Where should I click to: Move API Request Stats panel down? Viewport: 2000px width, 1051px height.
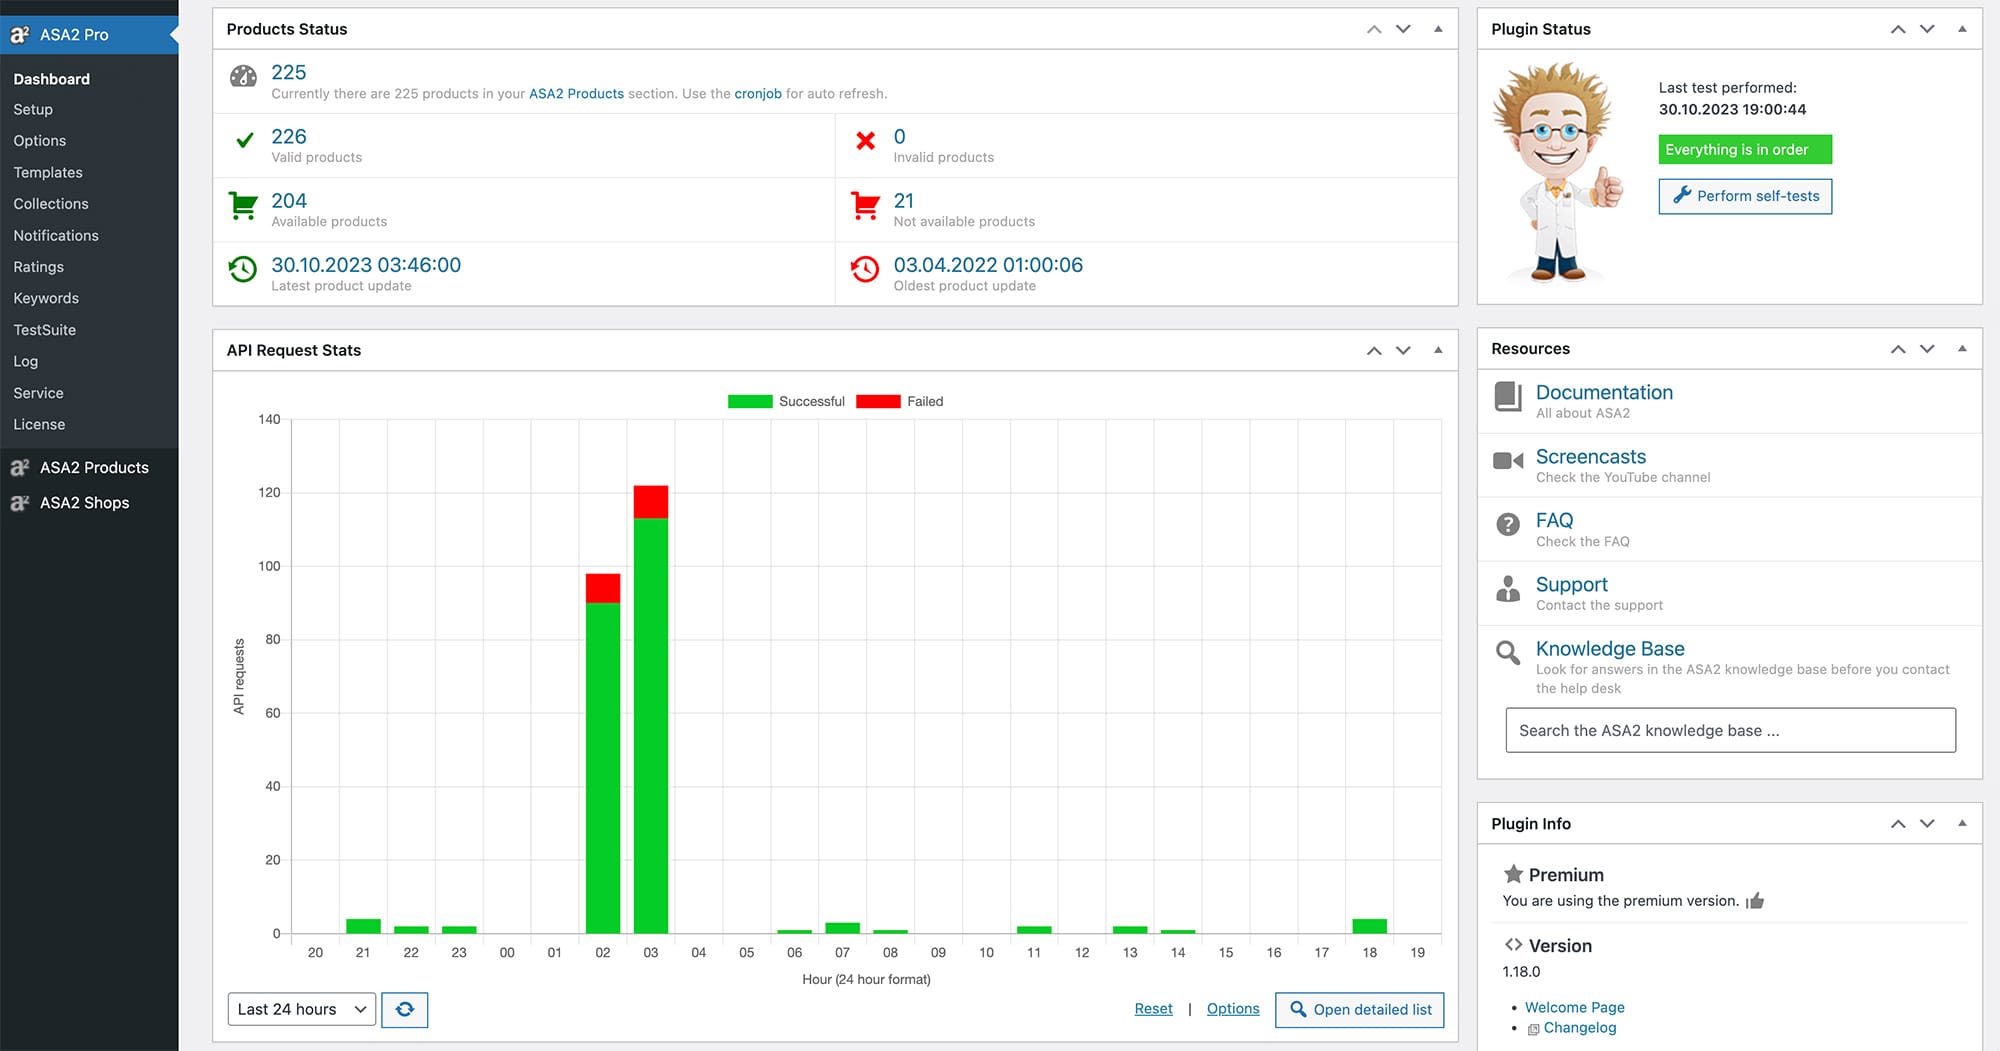1403,350
